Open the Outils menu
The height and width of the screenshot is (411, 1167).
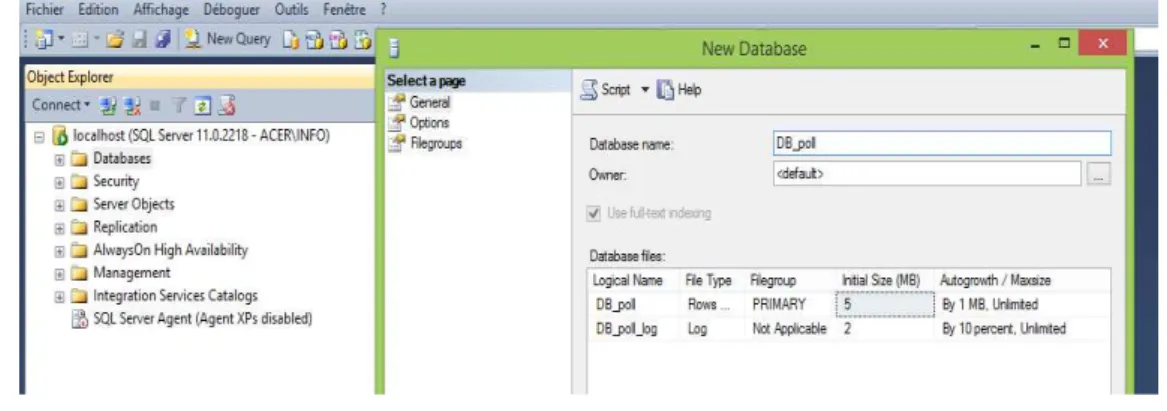tap(292, 10)
